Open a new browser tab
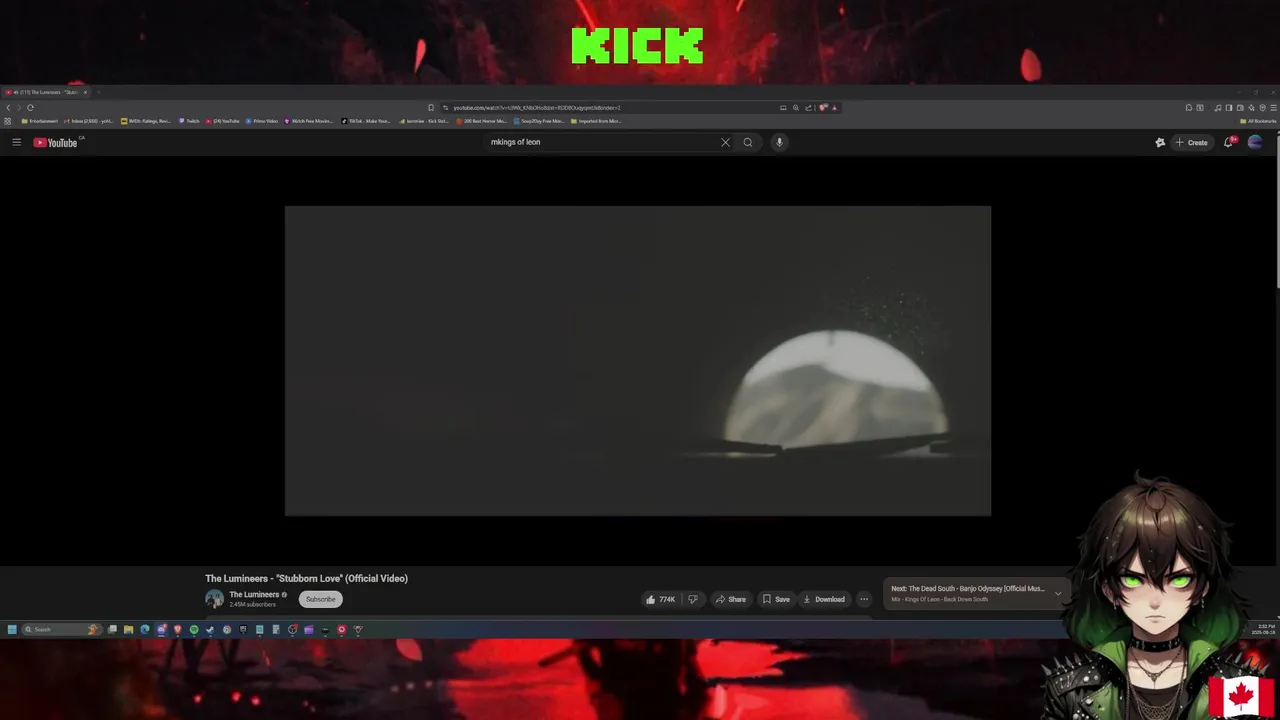Viewport: 1280px width, 720px height. (98, 92)
